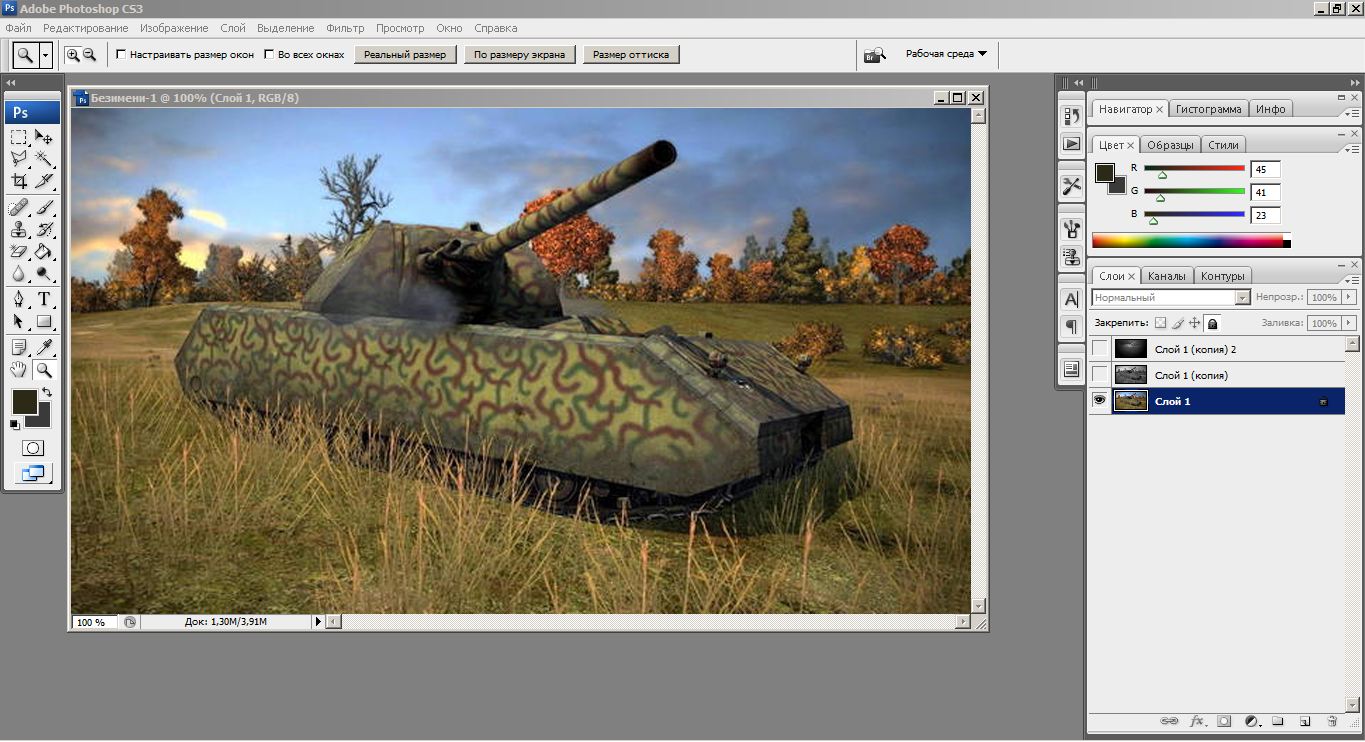Open Adobe Bridge from the options bar
This screenshot has height=742, width=1365.
(x=875, y=55)
